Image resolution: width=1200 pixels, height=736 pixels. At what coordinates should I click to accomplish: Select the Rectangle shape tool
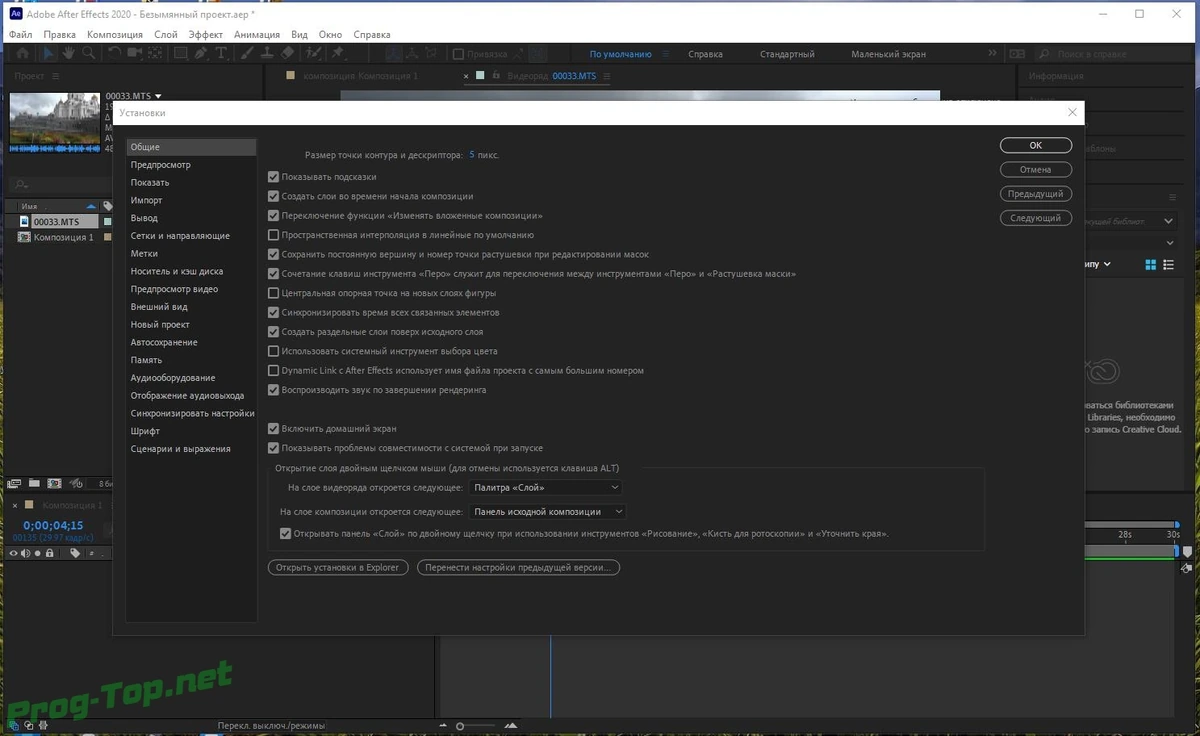pos(181,53)
